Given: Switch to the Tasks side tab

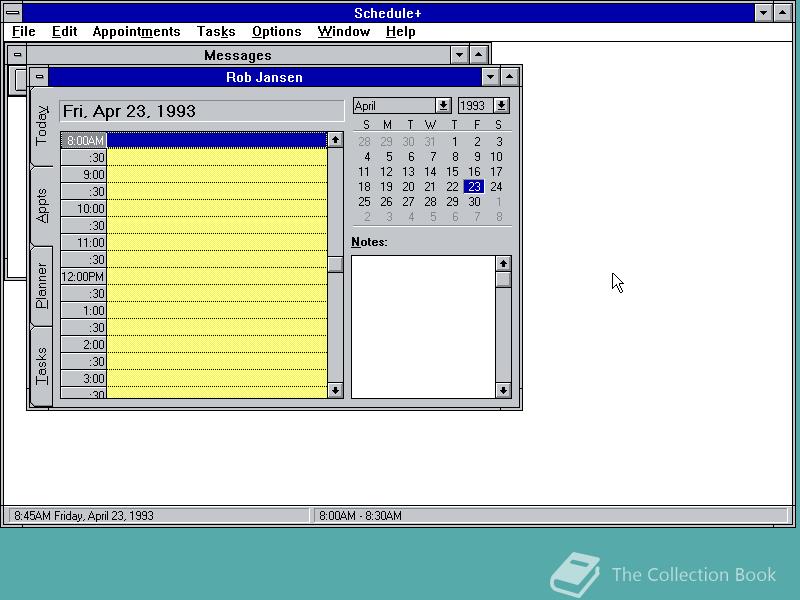Looking at the screenshot, I should (42, 366).
